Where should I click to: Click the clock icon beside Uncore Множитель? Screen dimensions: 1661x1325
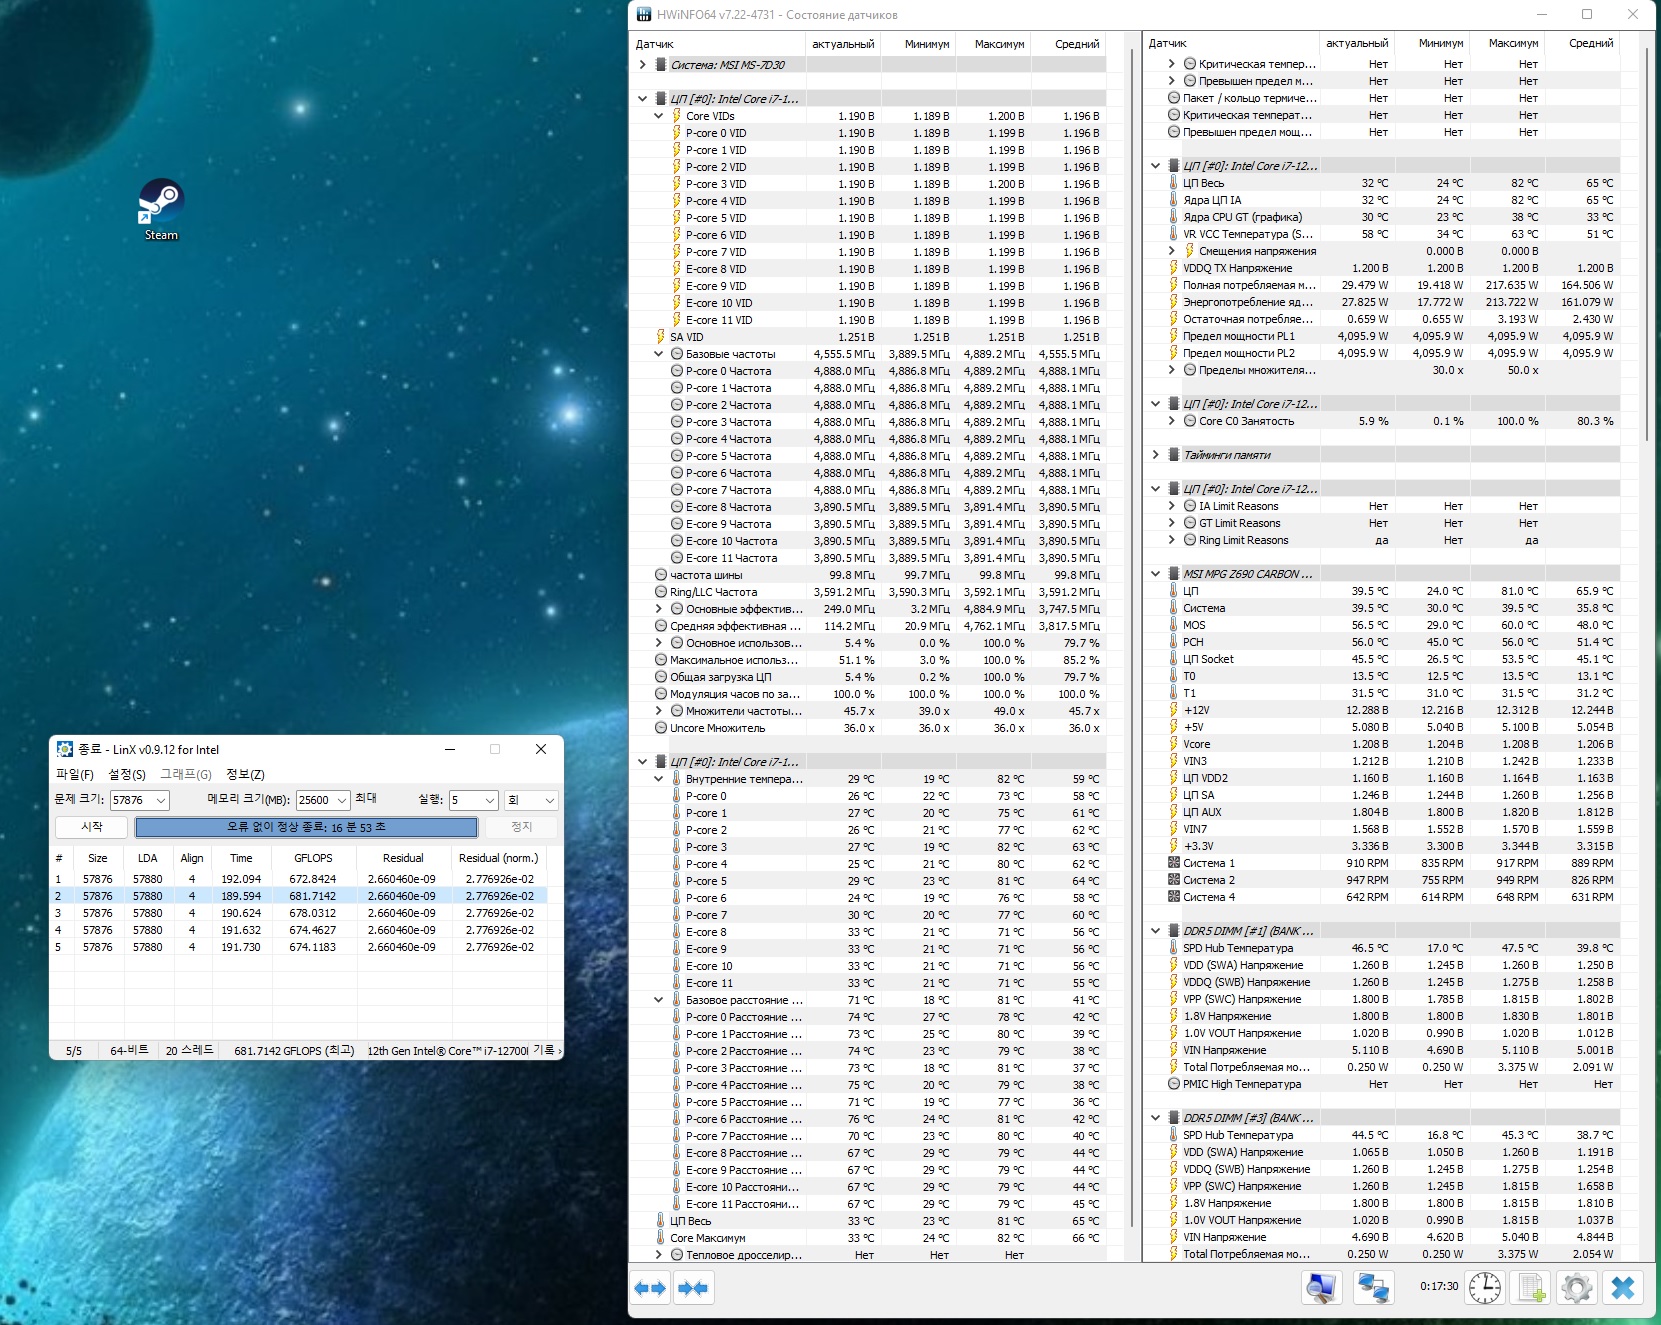[661, 728]
